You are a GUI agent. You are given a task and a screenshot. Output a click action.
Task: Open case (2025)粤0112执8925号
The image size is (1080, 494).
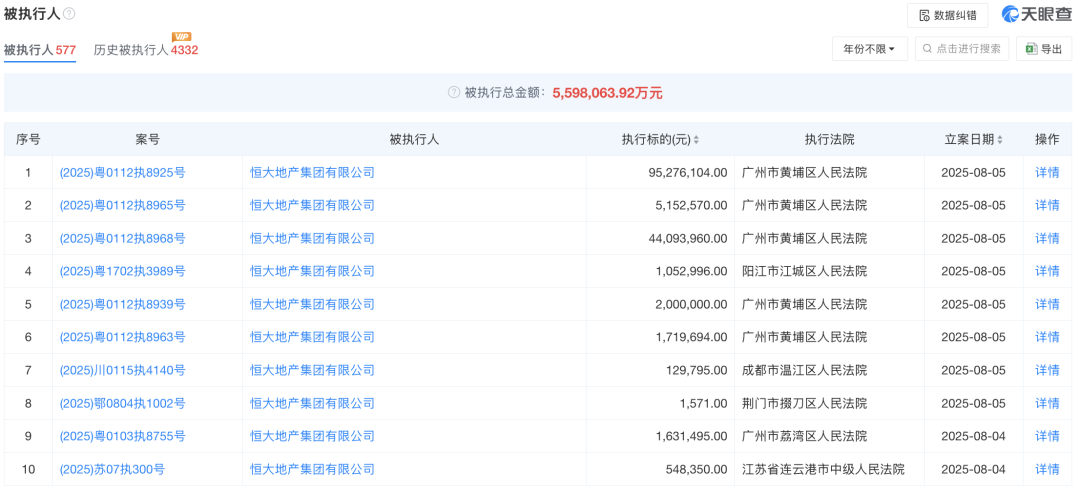123,172
